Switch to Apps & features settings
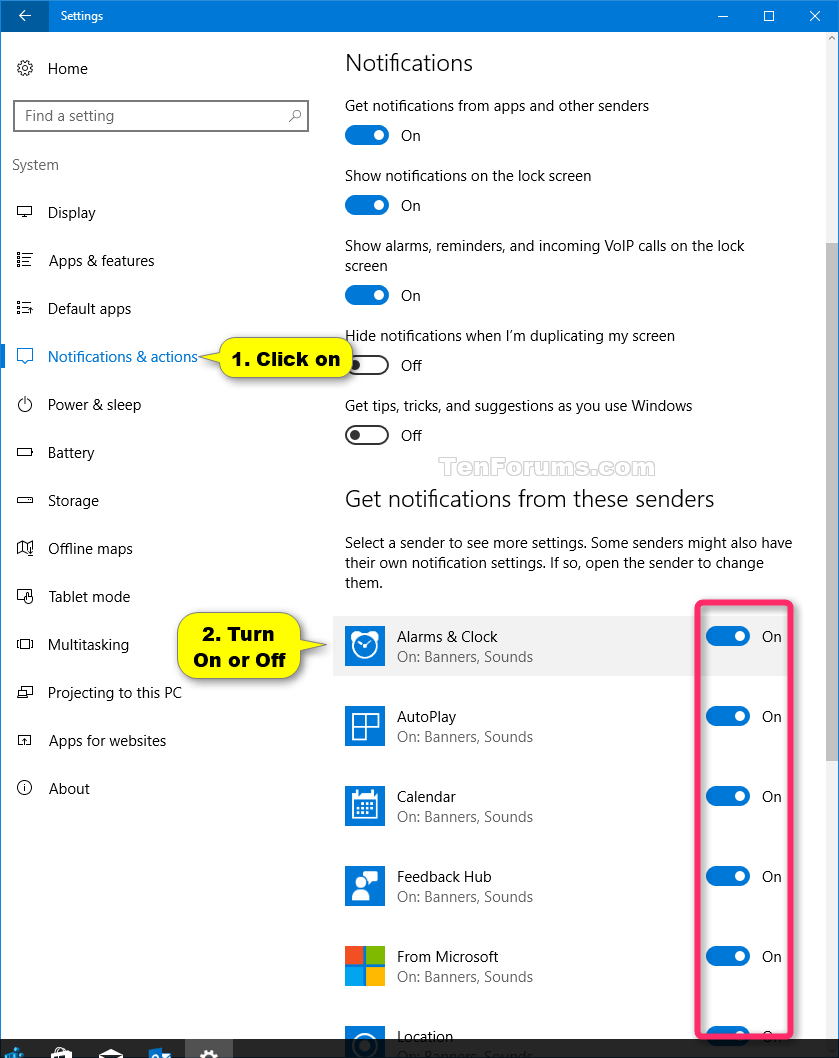Image resolution: width=839 pixels, height=1058 pixels. (101, 260)
